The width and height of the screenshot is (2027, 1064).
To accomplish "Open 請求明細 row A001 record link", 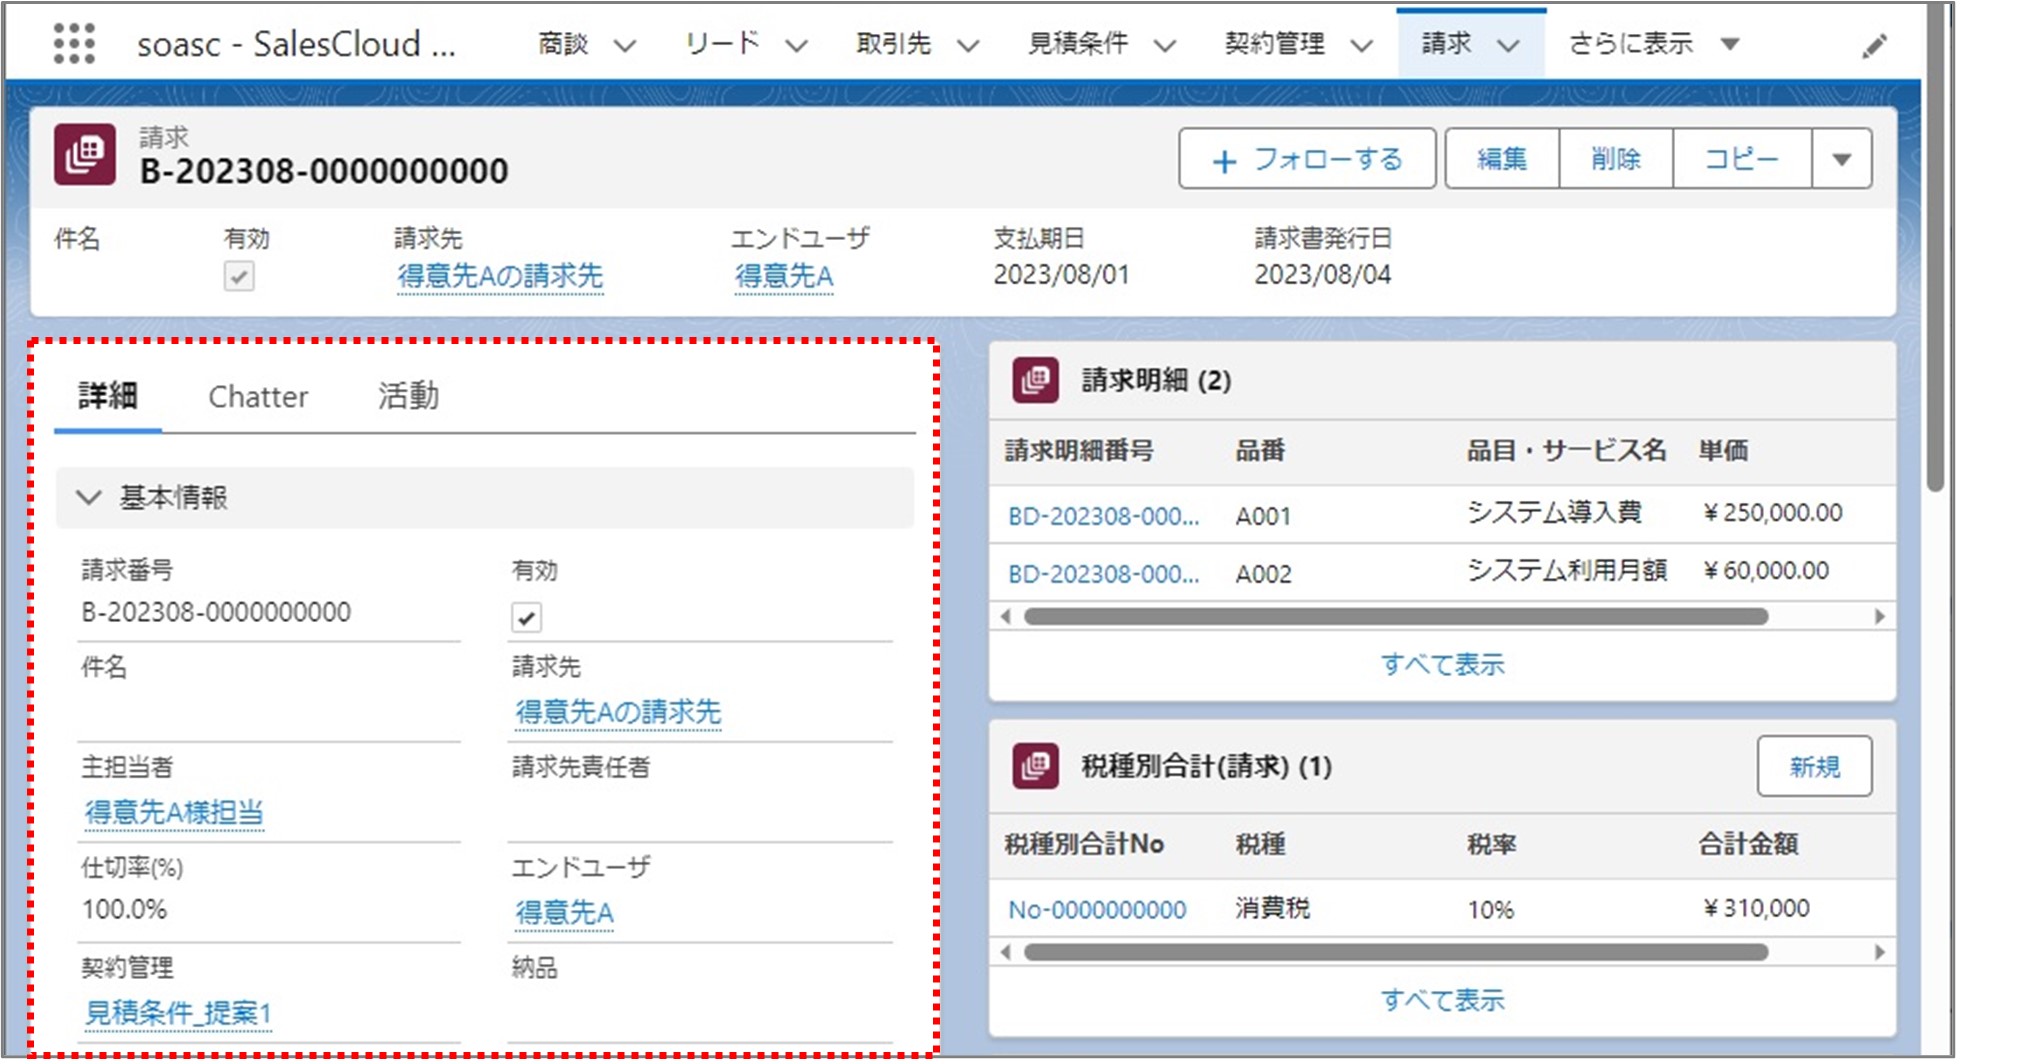I will click(x=1103, y=516).
